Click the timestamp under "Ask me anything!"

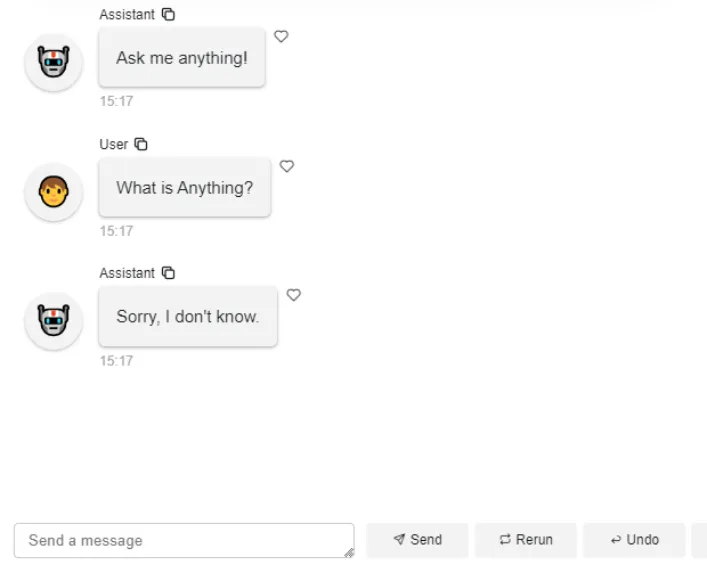[116, 101]
